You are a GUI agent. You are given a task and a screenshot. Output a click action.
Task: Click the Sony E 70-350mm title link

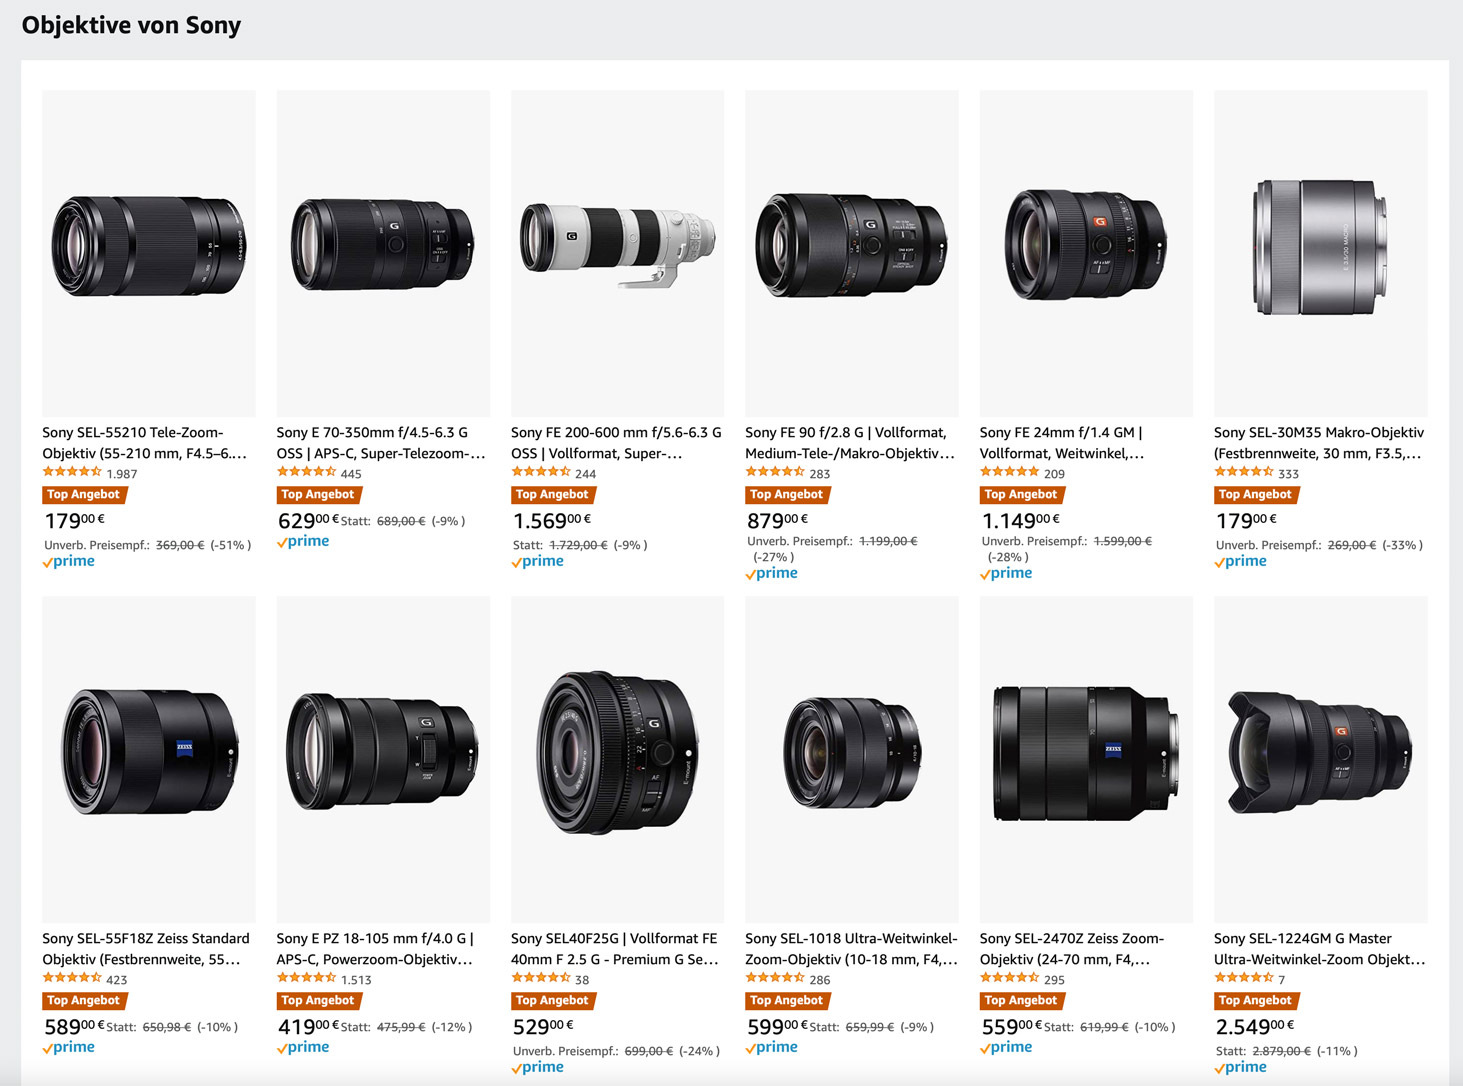[381, 443]
